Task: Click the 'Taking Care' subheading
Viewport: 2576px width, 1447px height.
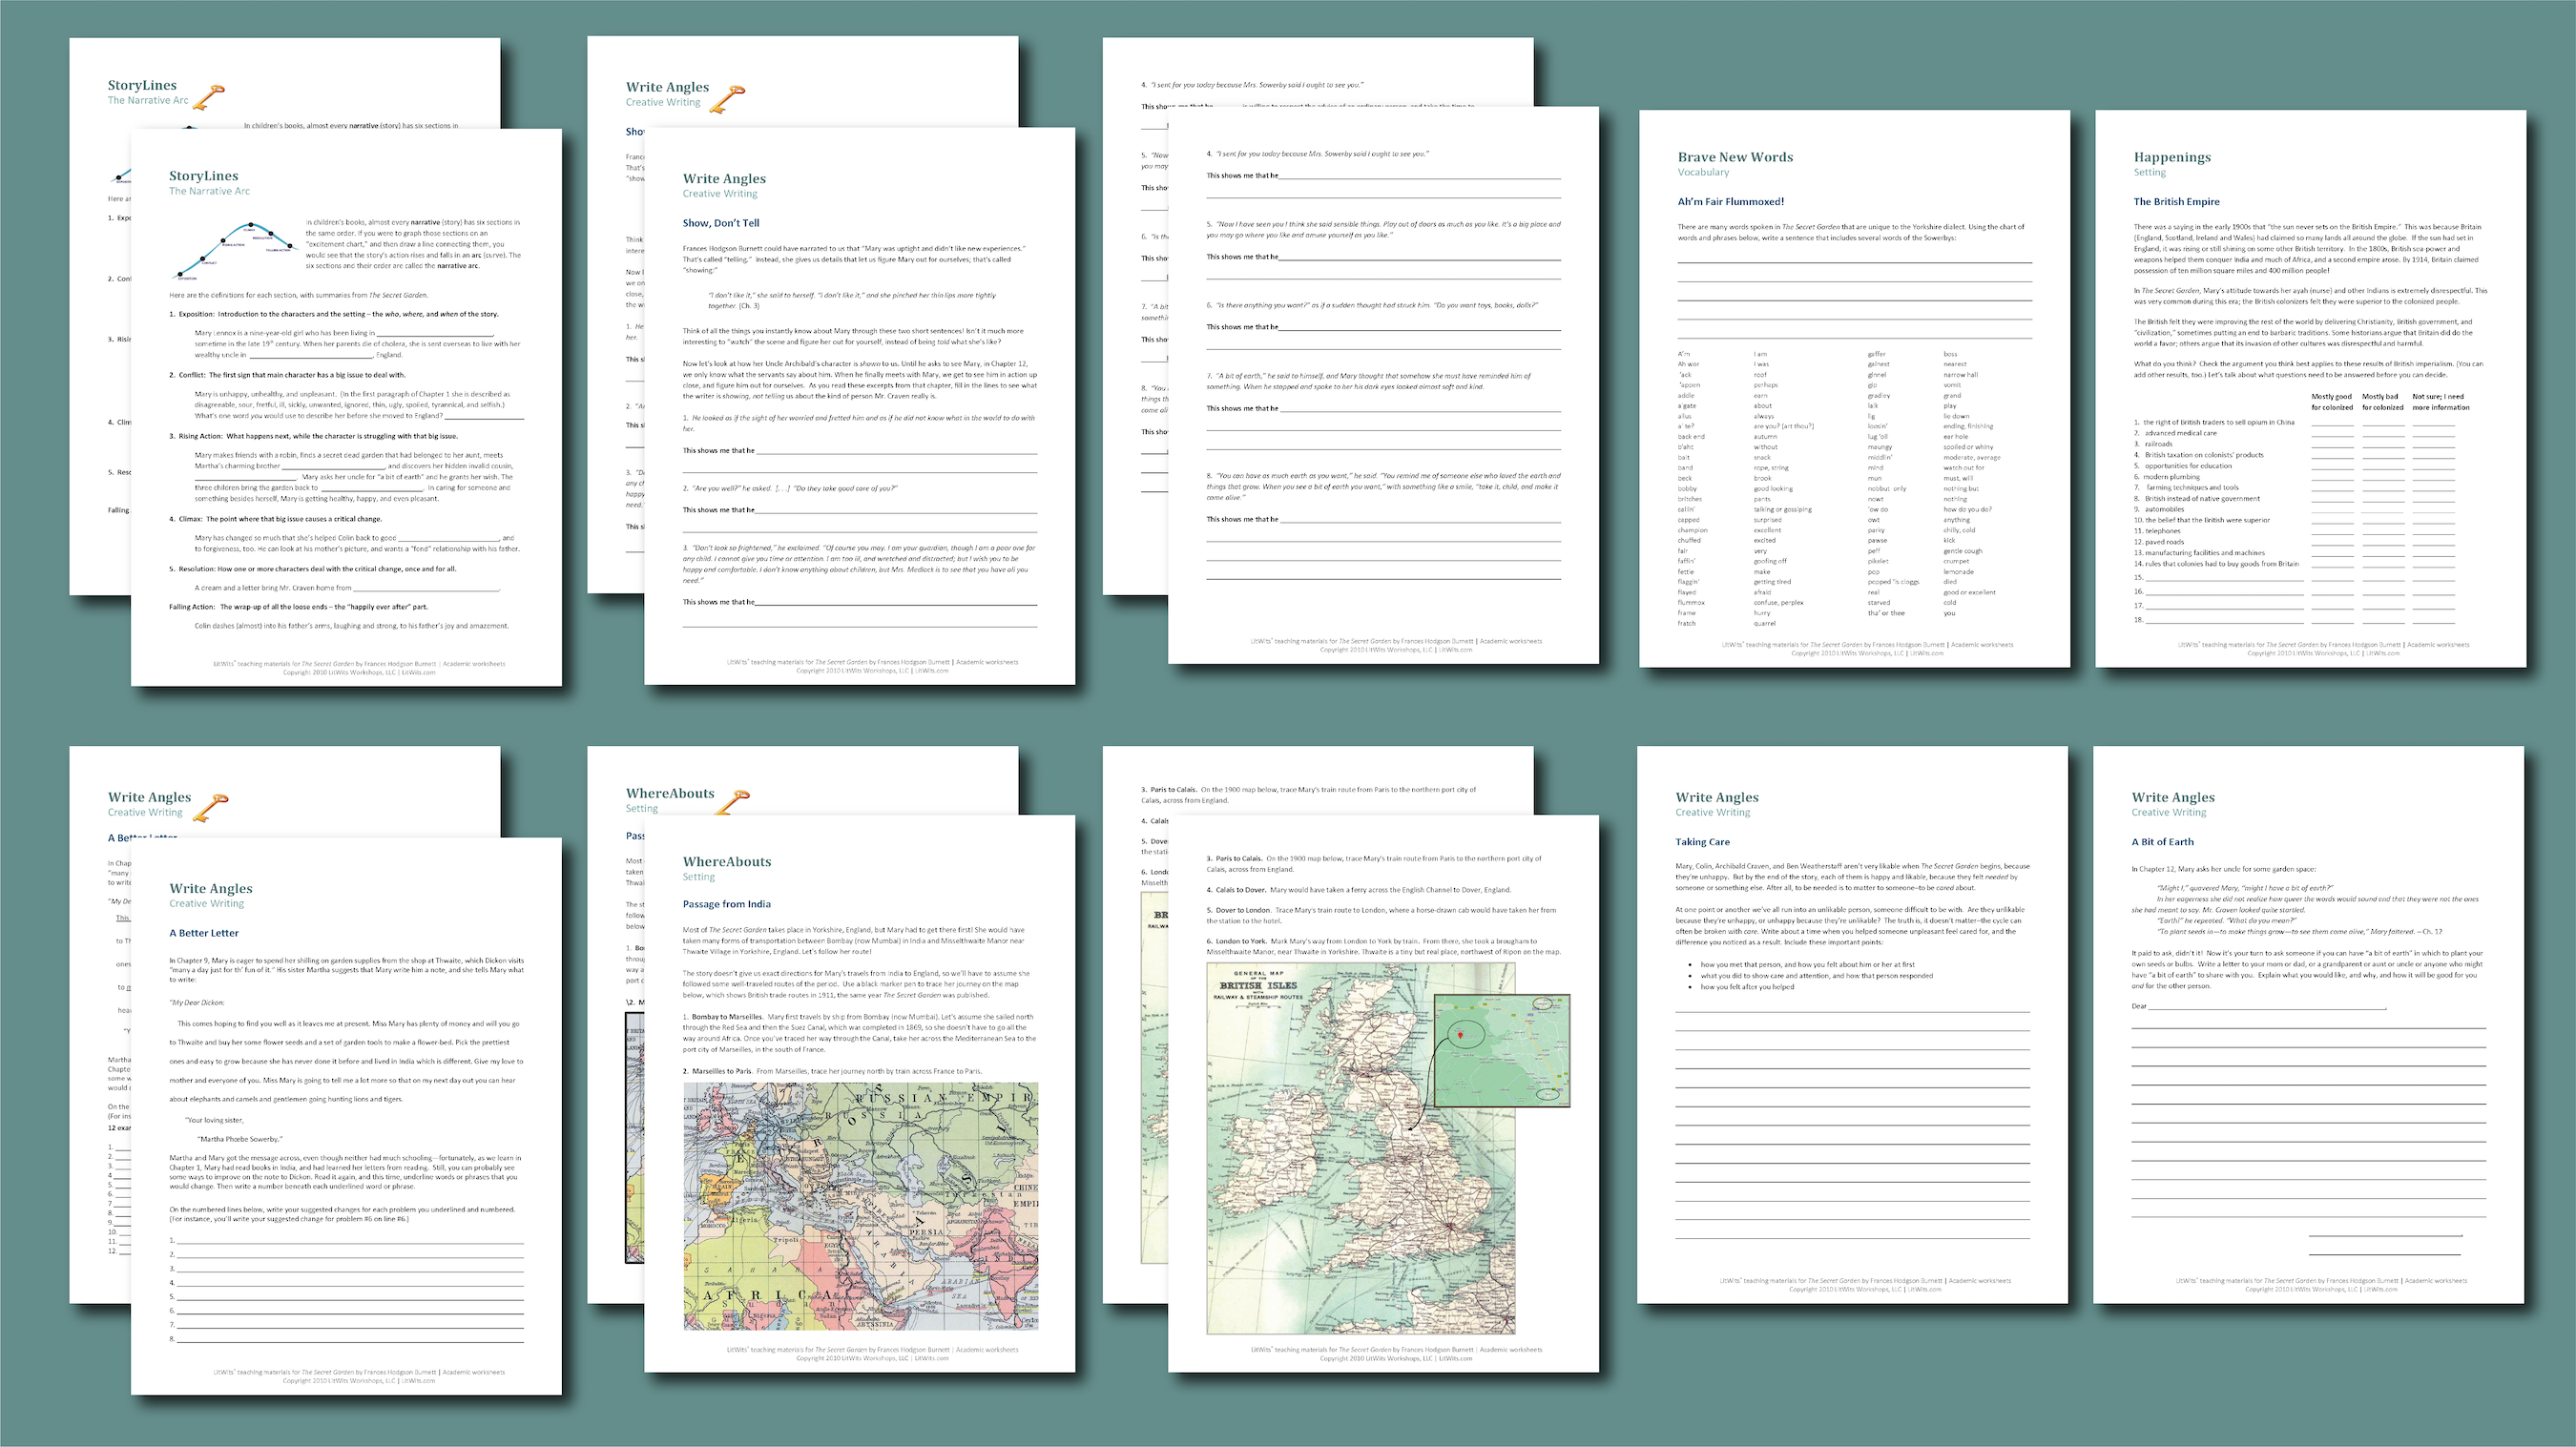Action: (x=1702, y=842)
